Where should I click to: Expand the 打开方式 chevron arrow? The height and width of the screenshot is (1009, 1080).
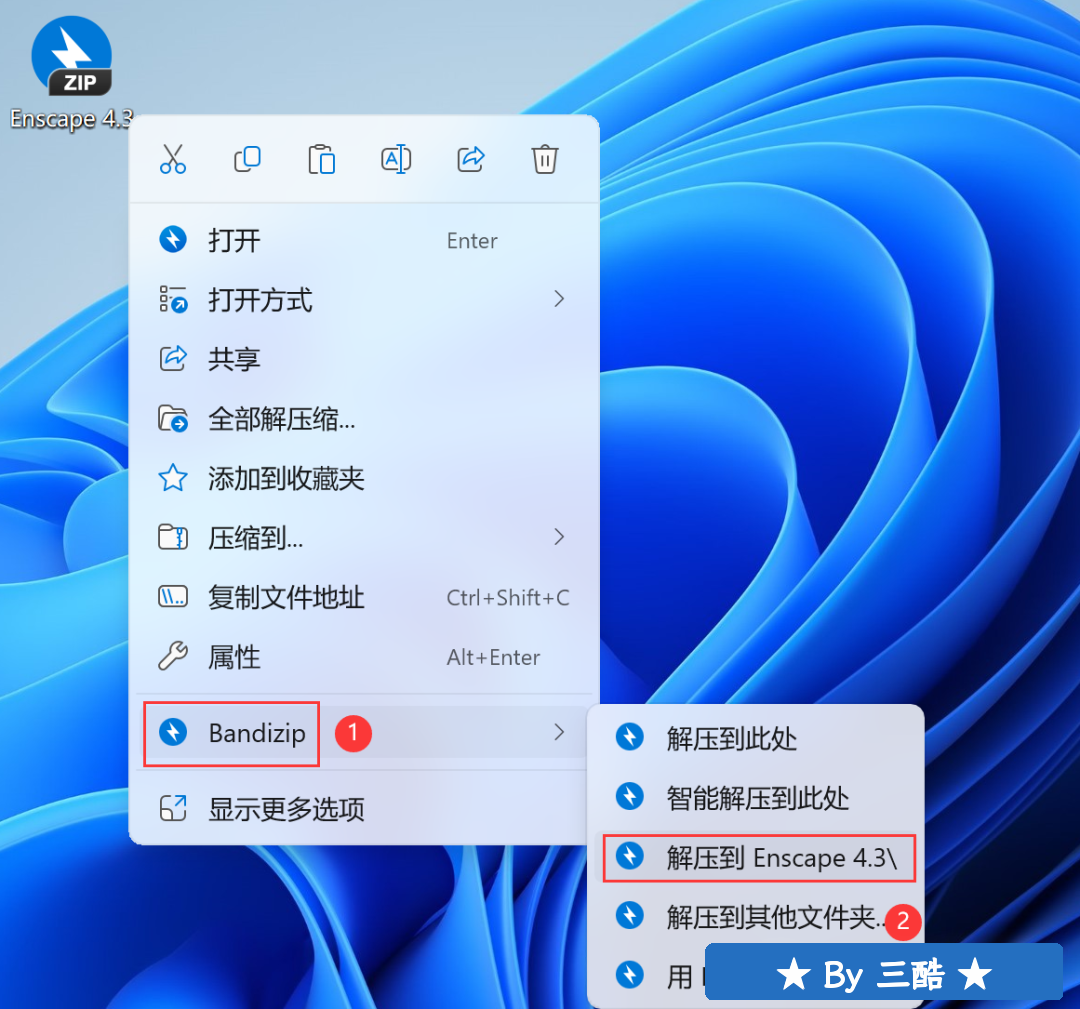pyautogui.click(x=559, y=299)
